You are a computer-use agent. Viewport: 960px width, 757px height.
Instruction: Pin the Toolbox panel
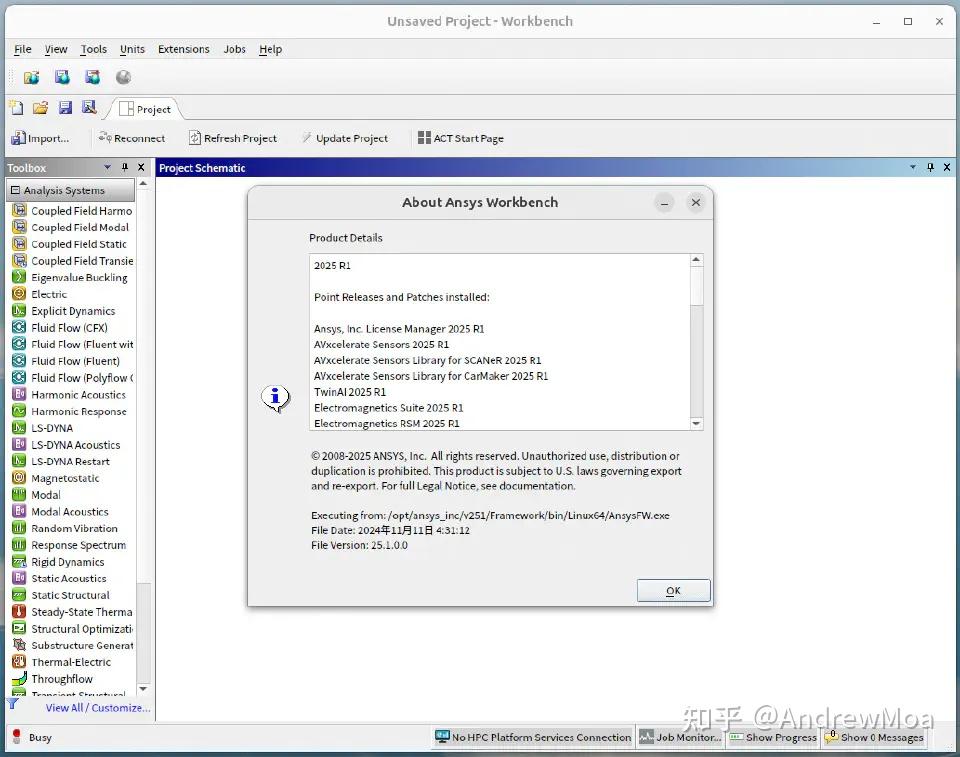tap(125, 167)
